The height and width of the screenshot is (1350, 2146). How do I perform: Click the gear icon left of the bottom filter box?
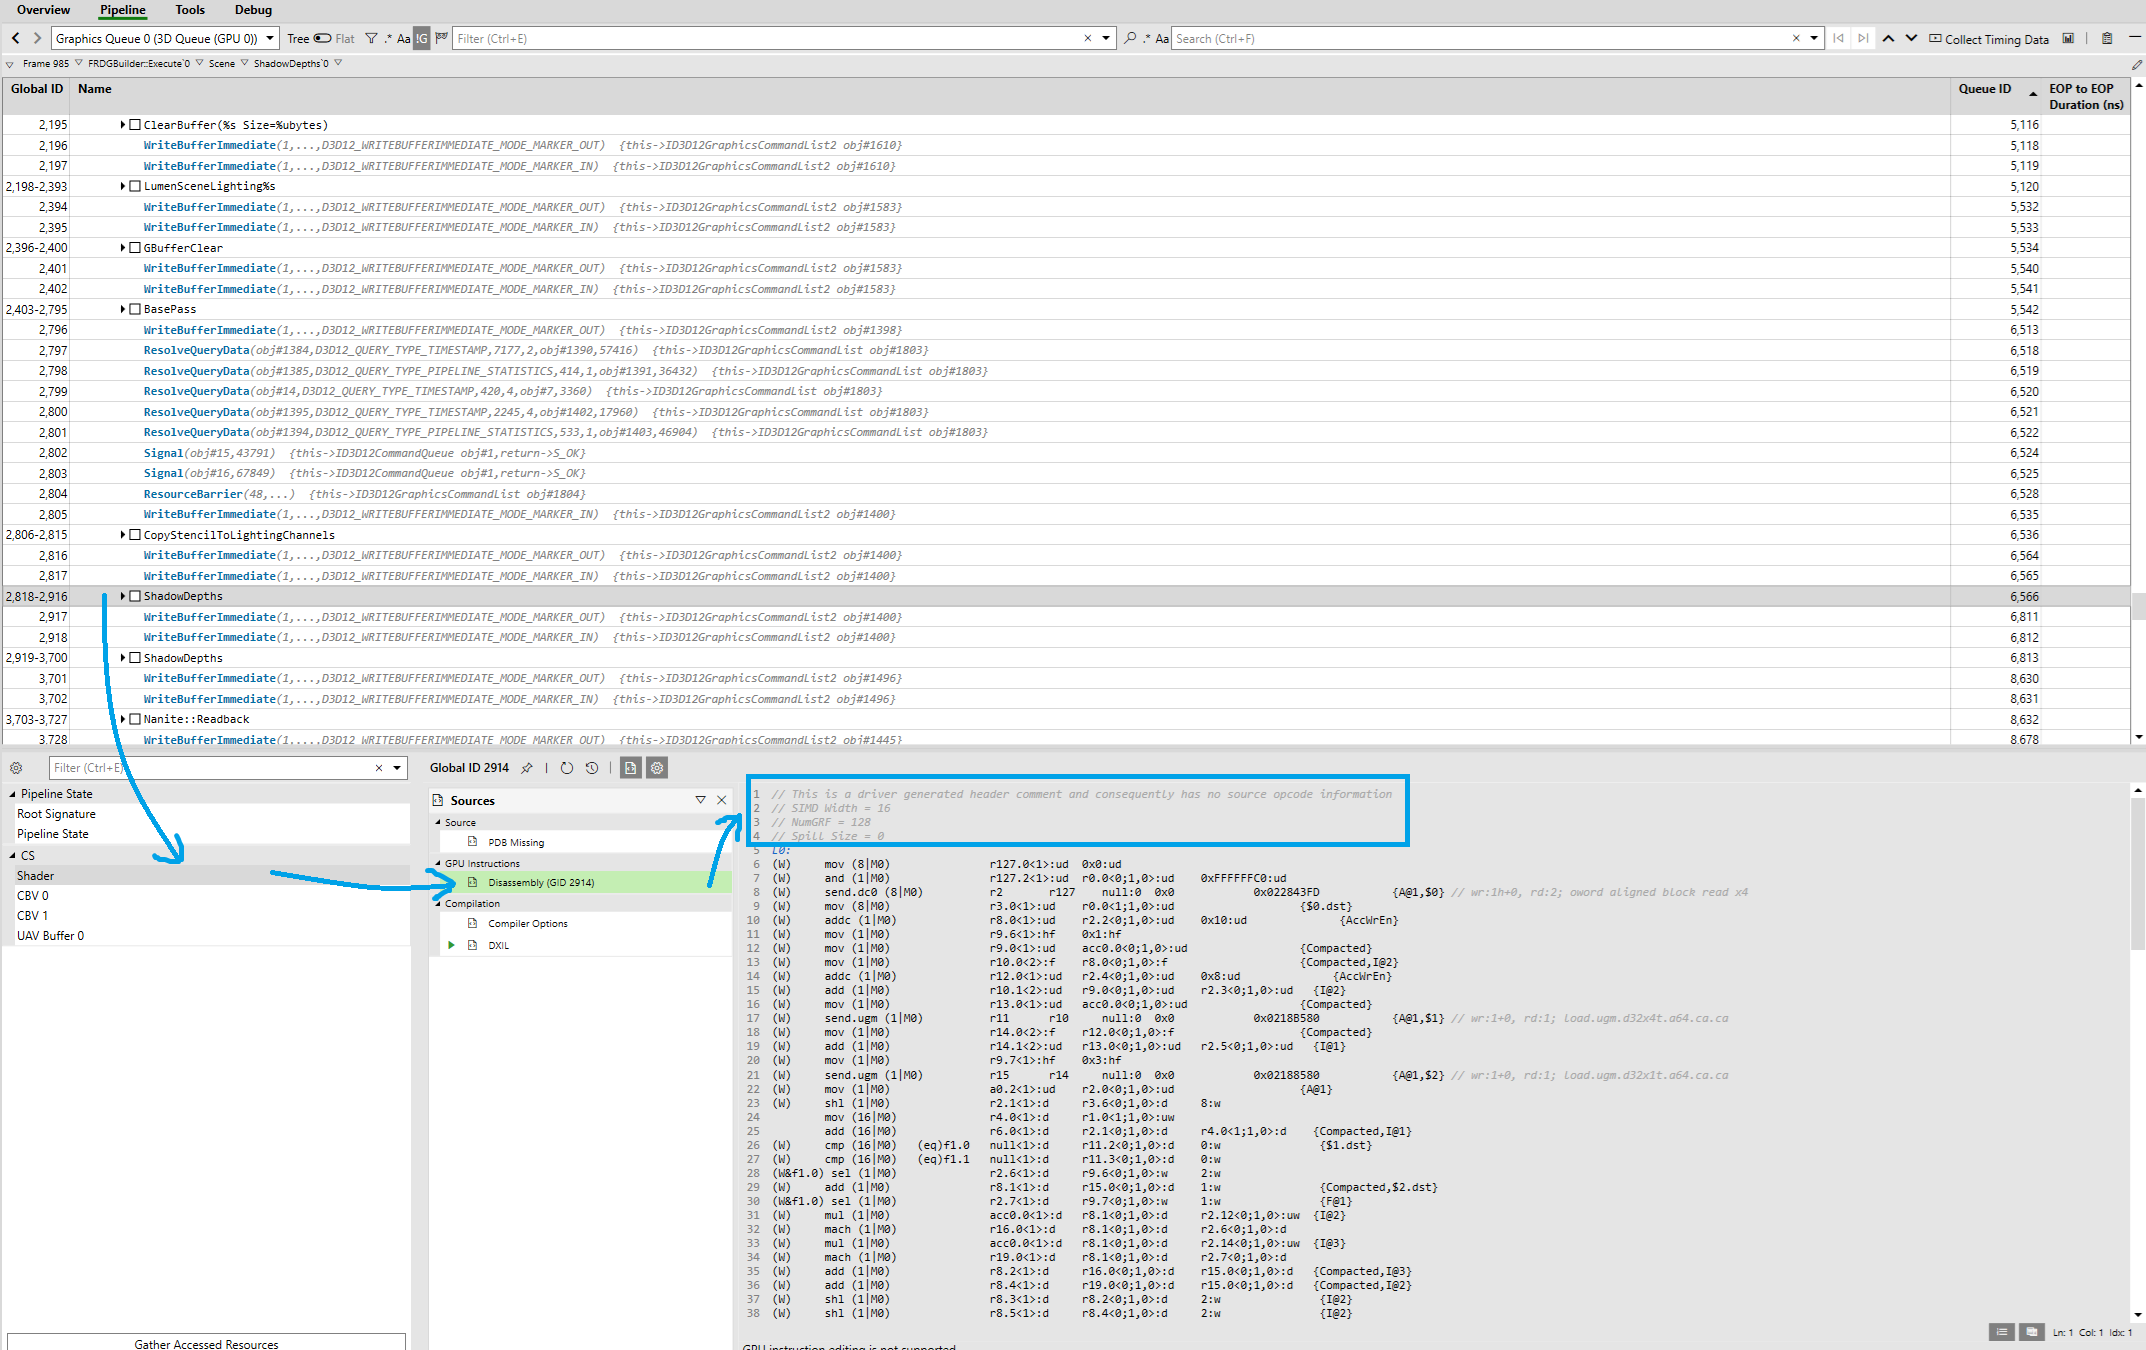[x=16, y=768]
